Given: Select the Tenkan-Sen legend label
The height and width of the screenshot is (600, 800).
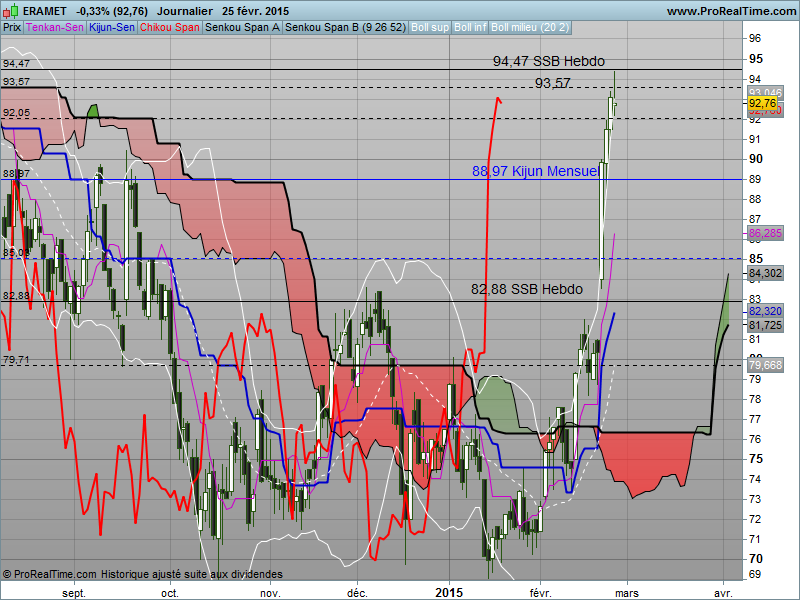Looking at the screenshot, I should (55, 28).
